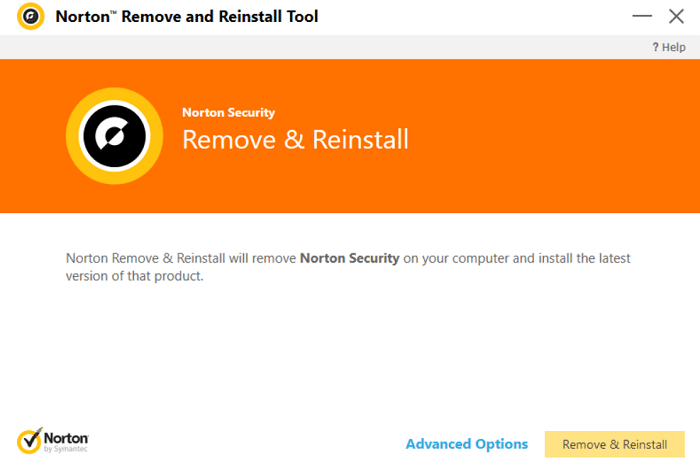The width and height of the screenshot is (700, 465).
Task: Click the bold 'Norton Security' text in description
Action: click(x=350, y=258)
